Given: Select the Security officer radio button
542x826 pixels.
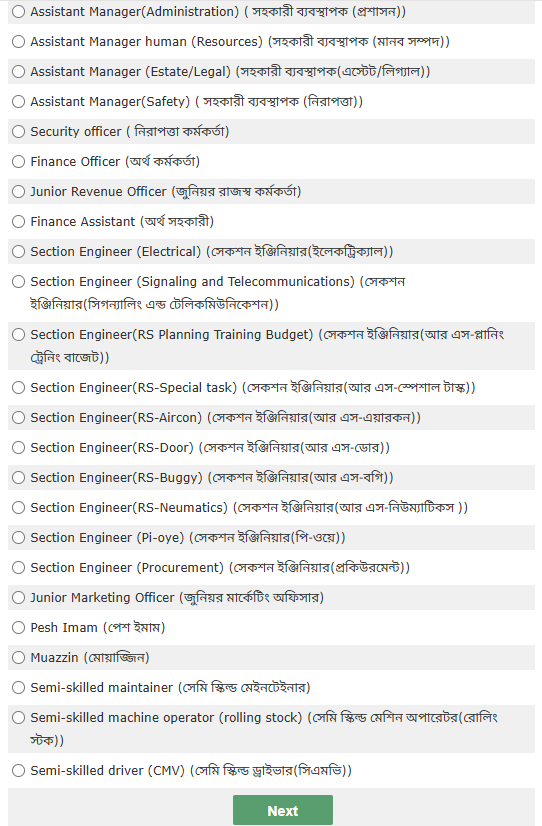Looking at the screenshot, I should pos(18,131).
